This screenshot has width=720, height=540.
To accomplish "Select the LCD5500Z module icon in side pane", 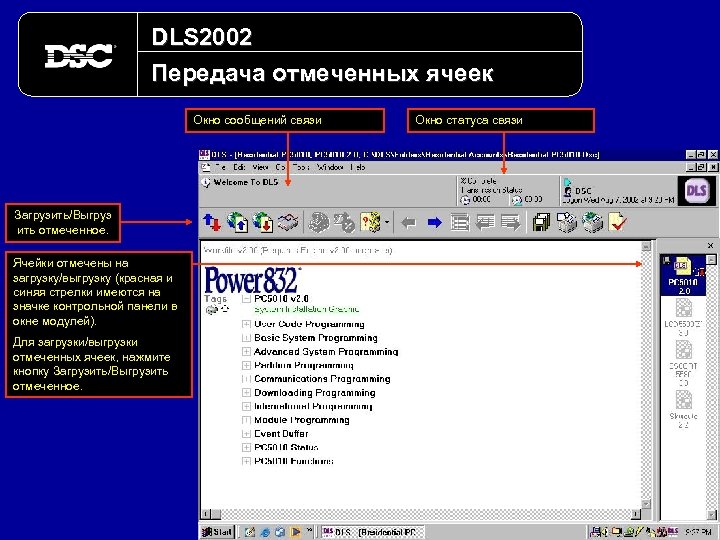I will 683,317.
